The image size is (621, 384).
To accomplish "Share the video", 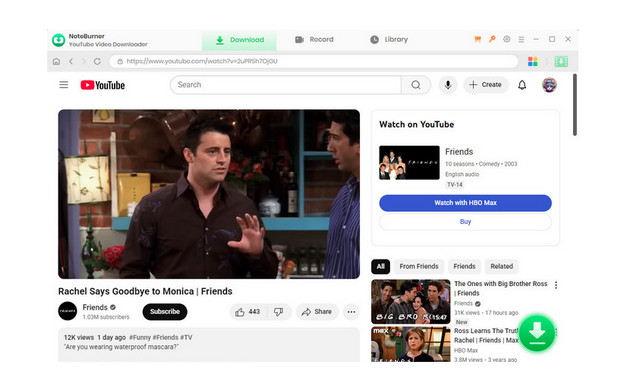I will pos(317,312).
